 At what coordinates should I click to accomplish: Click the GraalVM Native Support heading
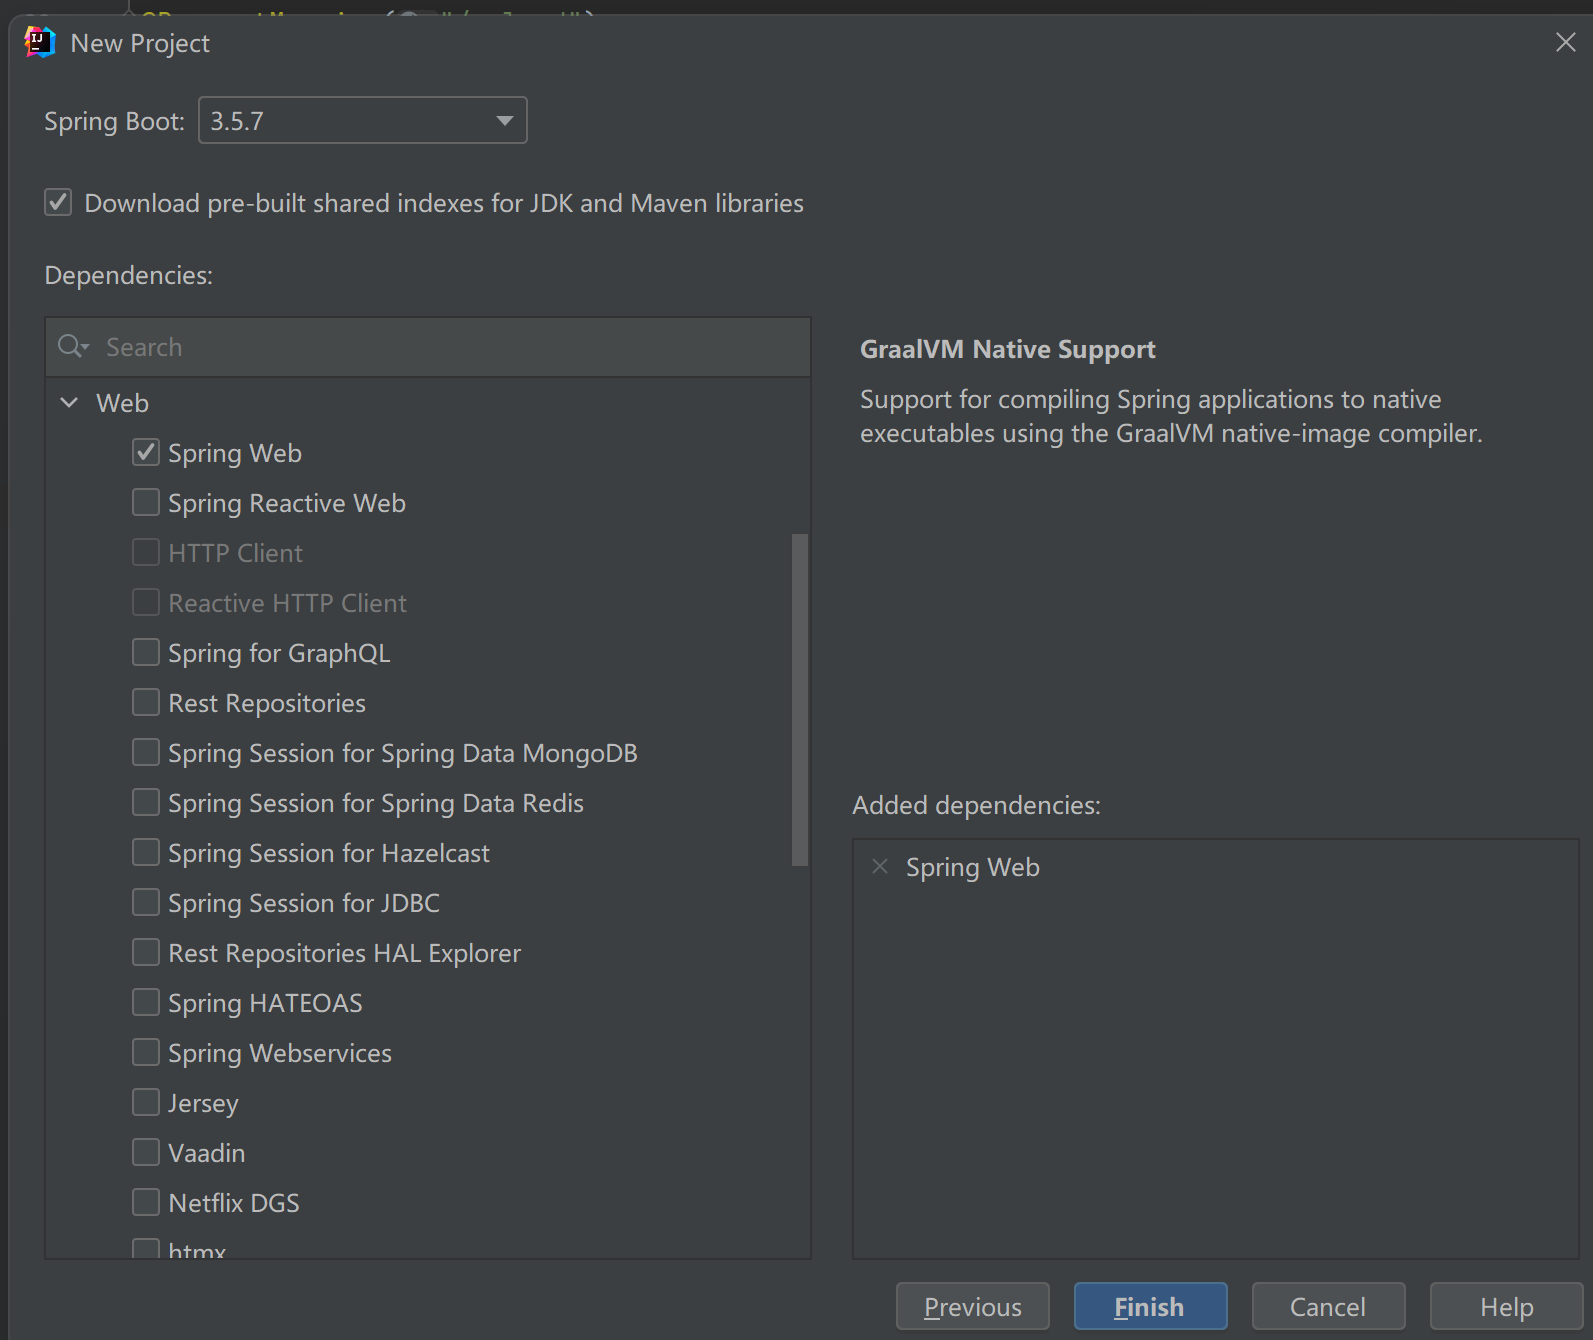pos(1008,349)
